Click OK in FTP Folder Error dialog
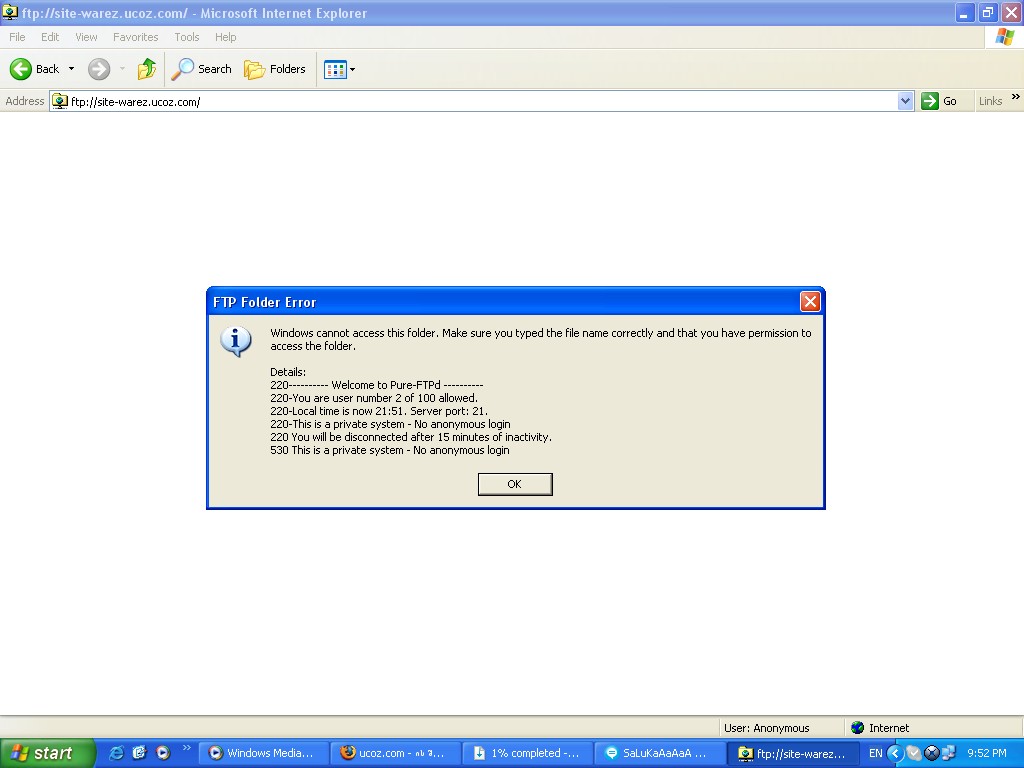Screen dimensions: 1024x768 point(515,484)
